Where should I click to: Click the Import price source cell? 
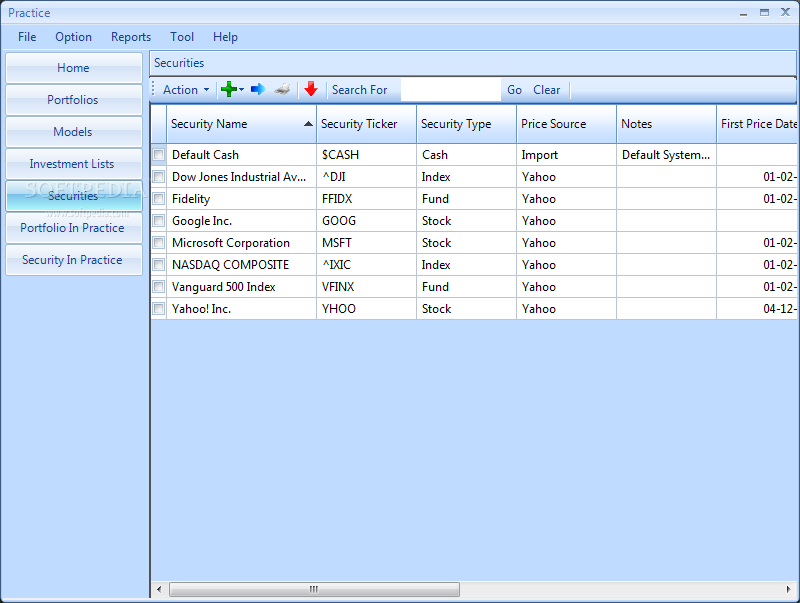566,155
